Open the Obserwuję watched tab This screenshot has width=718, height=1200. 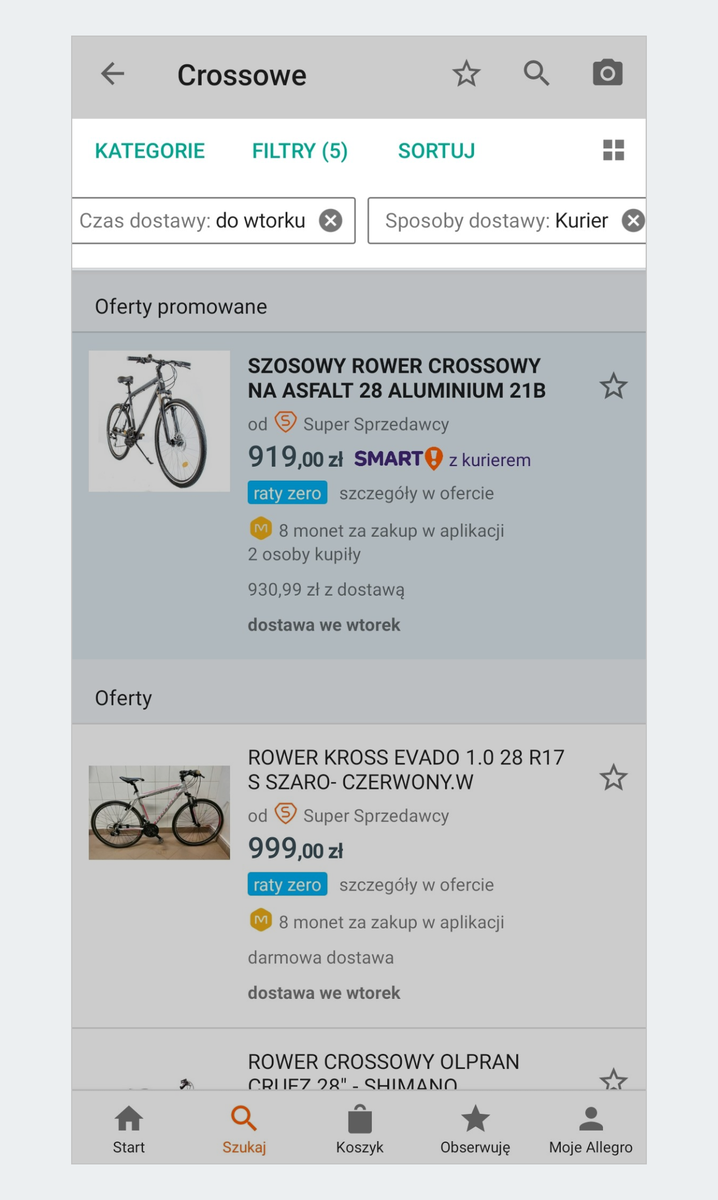coord(475,1128)
